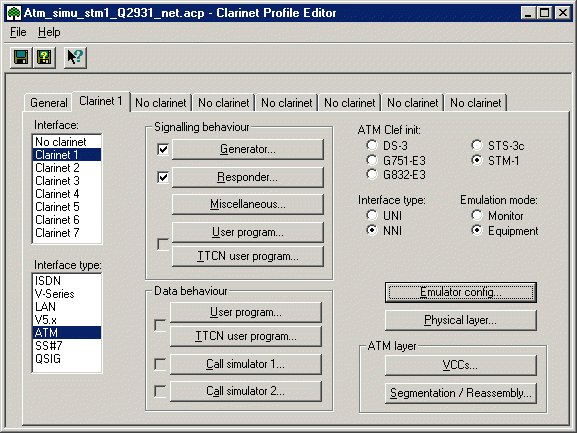This screenshot has height=433, width=577.
Task: Select "QSIG" in Interface type list
Action: tap(67, 359)
